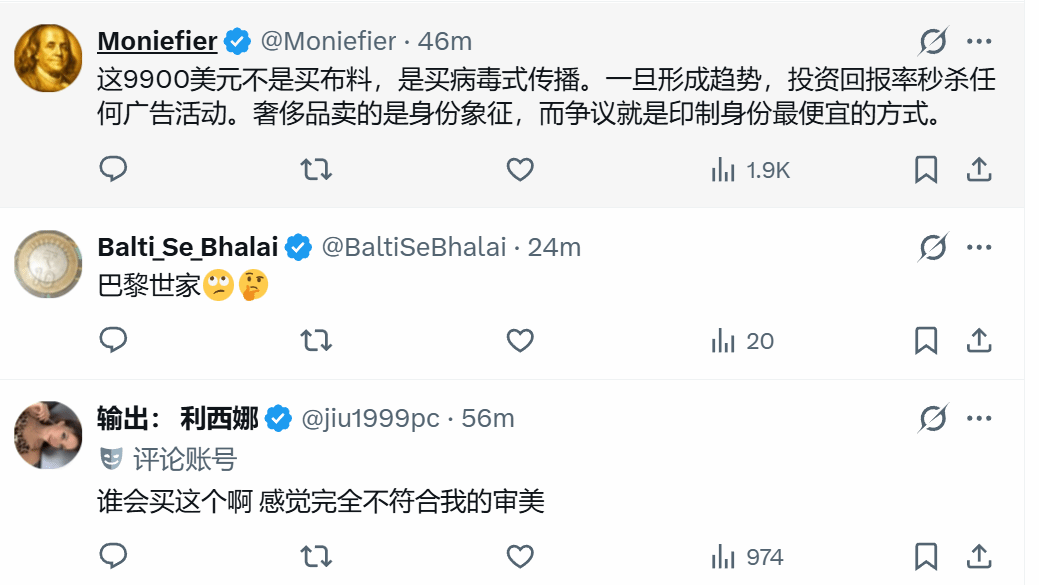Reply to Moniefier's tweet
Image resolution: width=1039 pixels, height=585 pixels.
(x=114, y=170)
